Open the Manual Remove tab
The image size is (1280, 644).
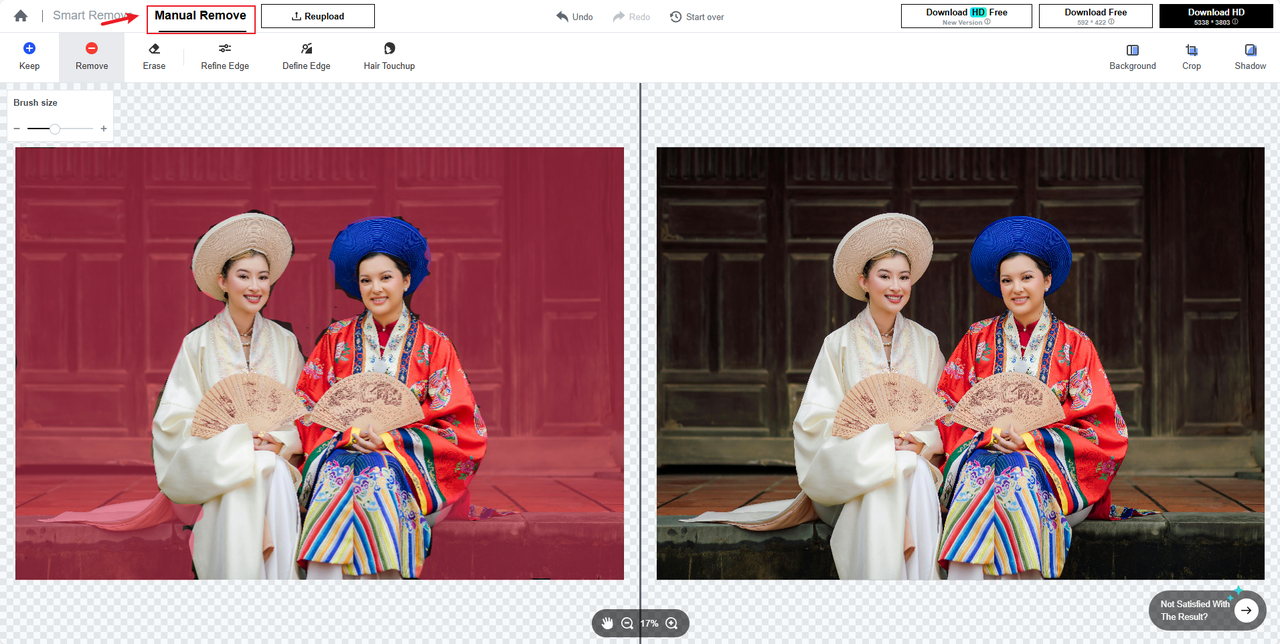pos(200,16)
